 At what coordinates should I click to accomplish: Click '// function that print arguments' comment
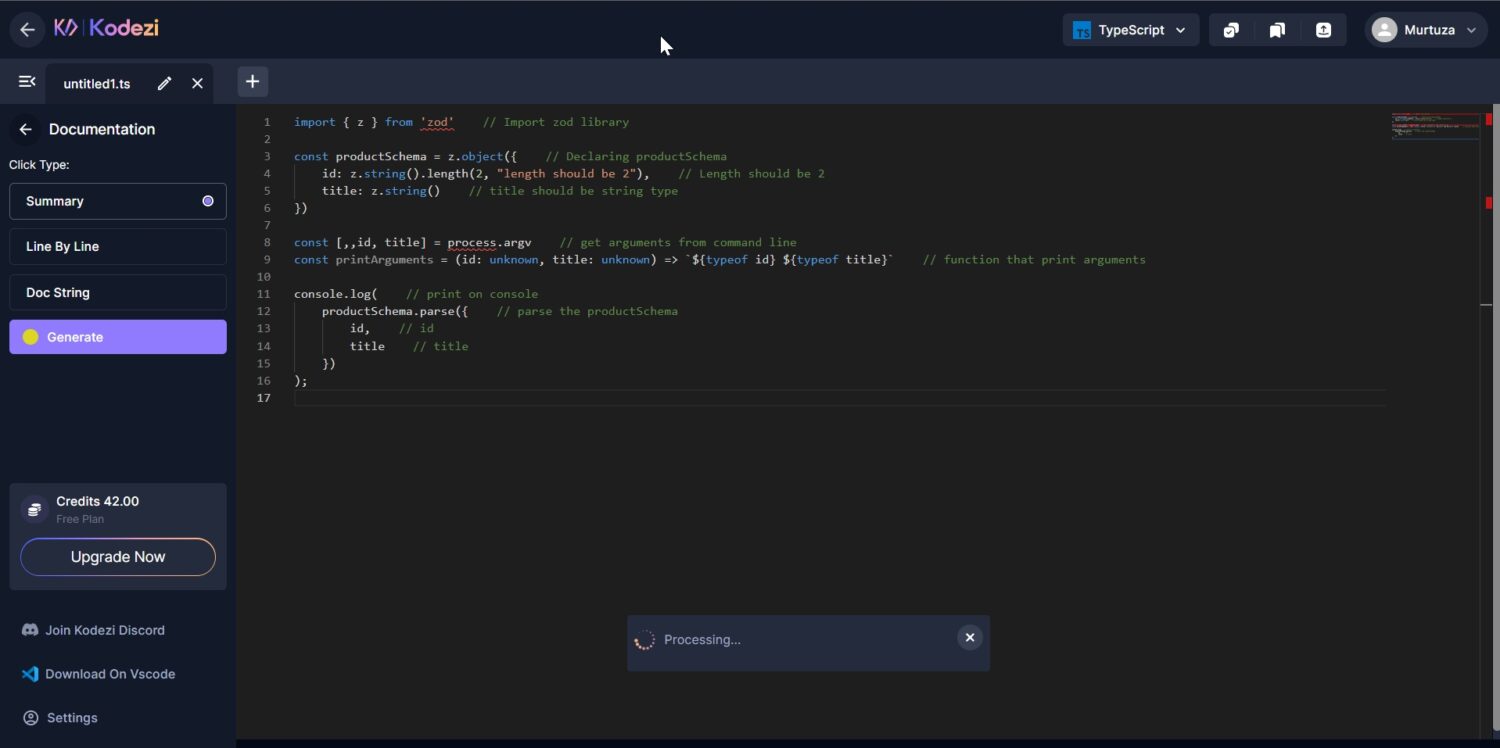[x=1034, y=260]
